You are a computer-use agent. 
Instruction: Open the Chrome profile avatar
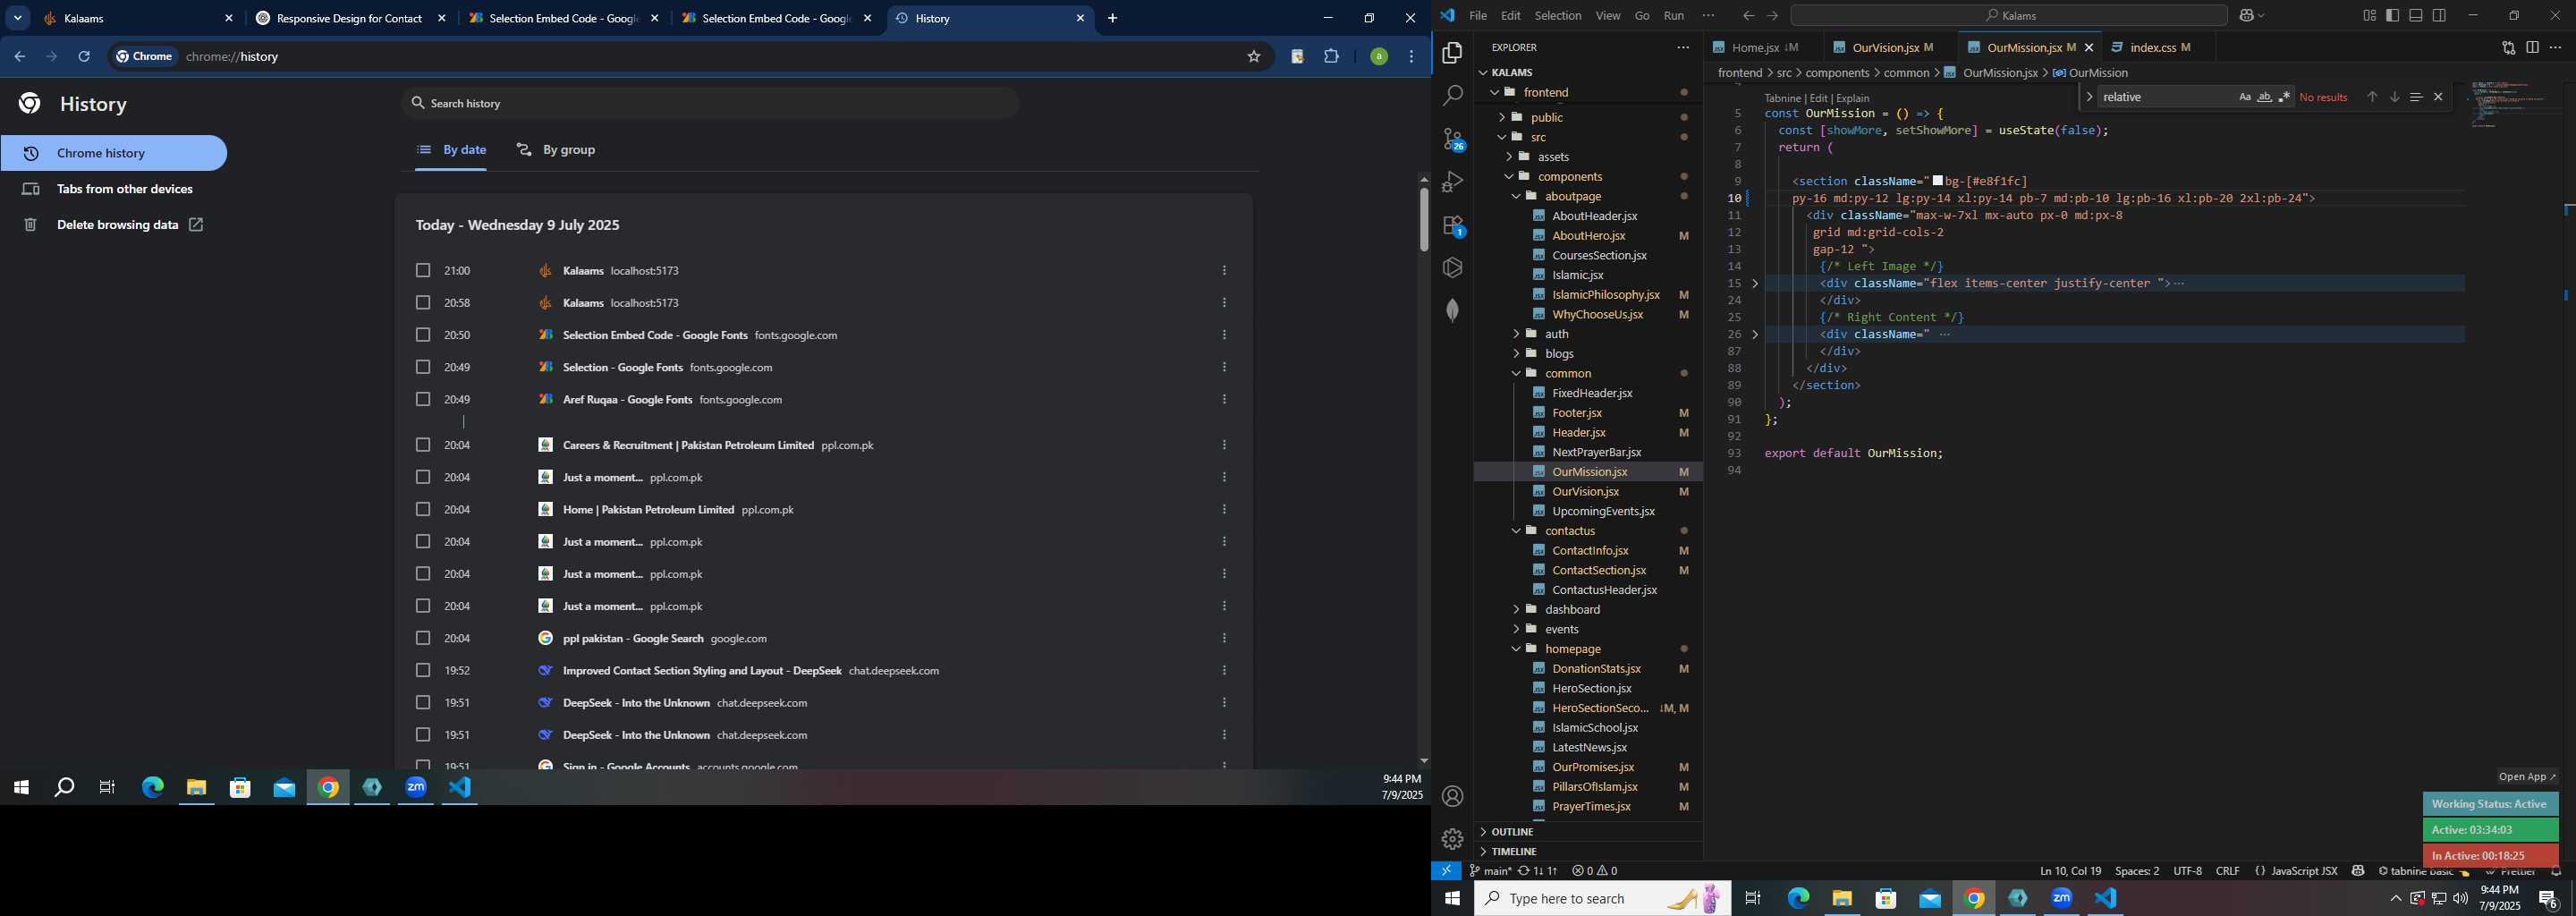pyautogui.click(x=1379, y=57)
